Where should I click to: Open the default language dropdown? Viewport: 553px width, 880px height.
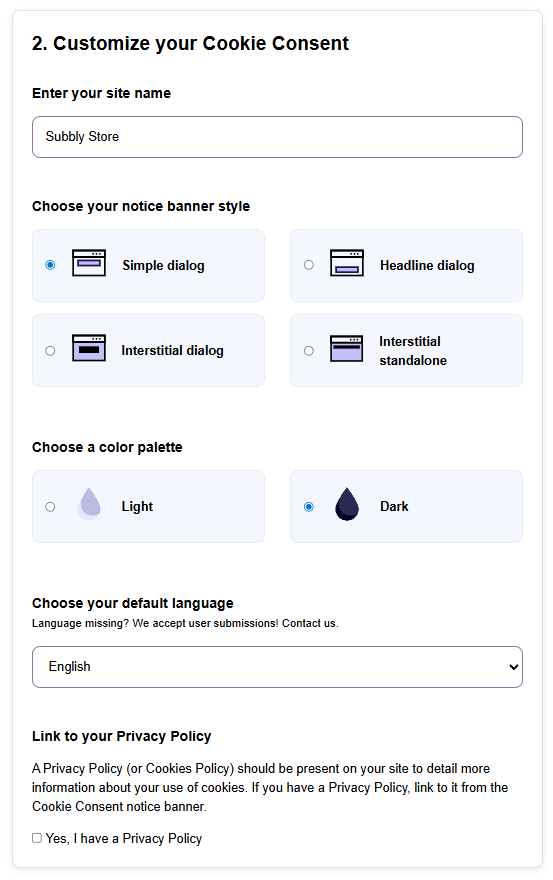click(277, 667)
